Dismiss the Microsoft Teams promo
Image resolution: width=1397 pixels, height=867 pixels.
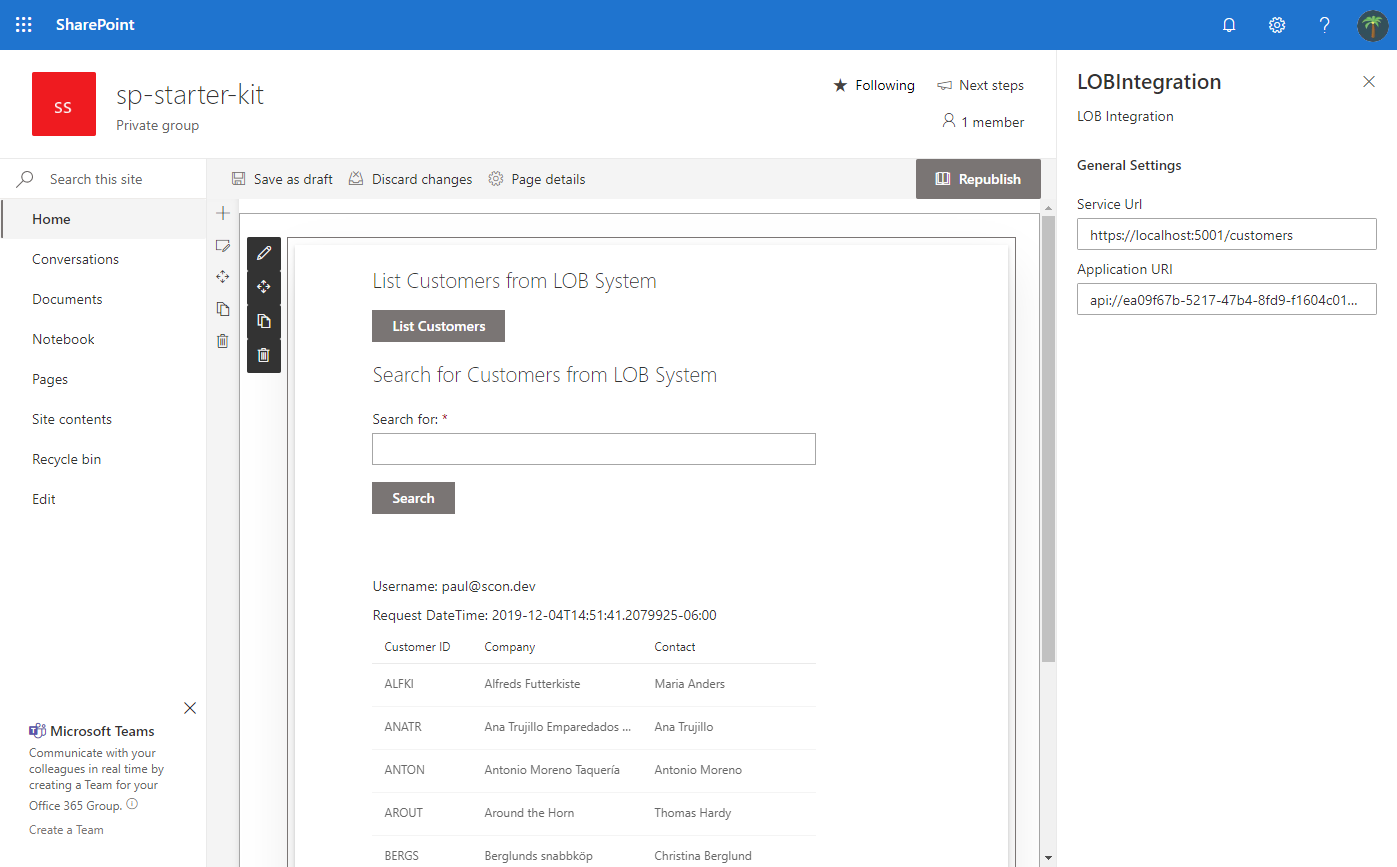190,708
